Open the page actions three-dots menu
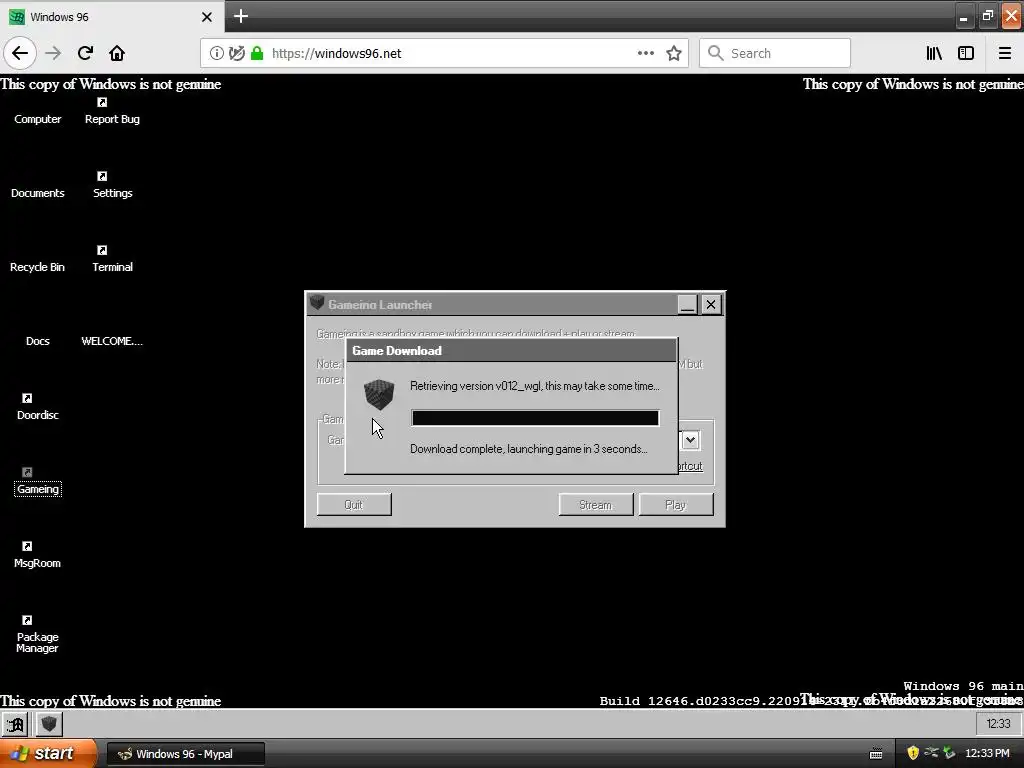1024x768 pixels. (x=646, y=53)
